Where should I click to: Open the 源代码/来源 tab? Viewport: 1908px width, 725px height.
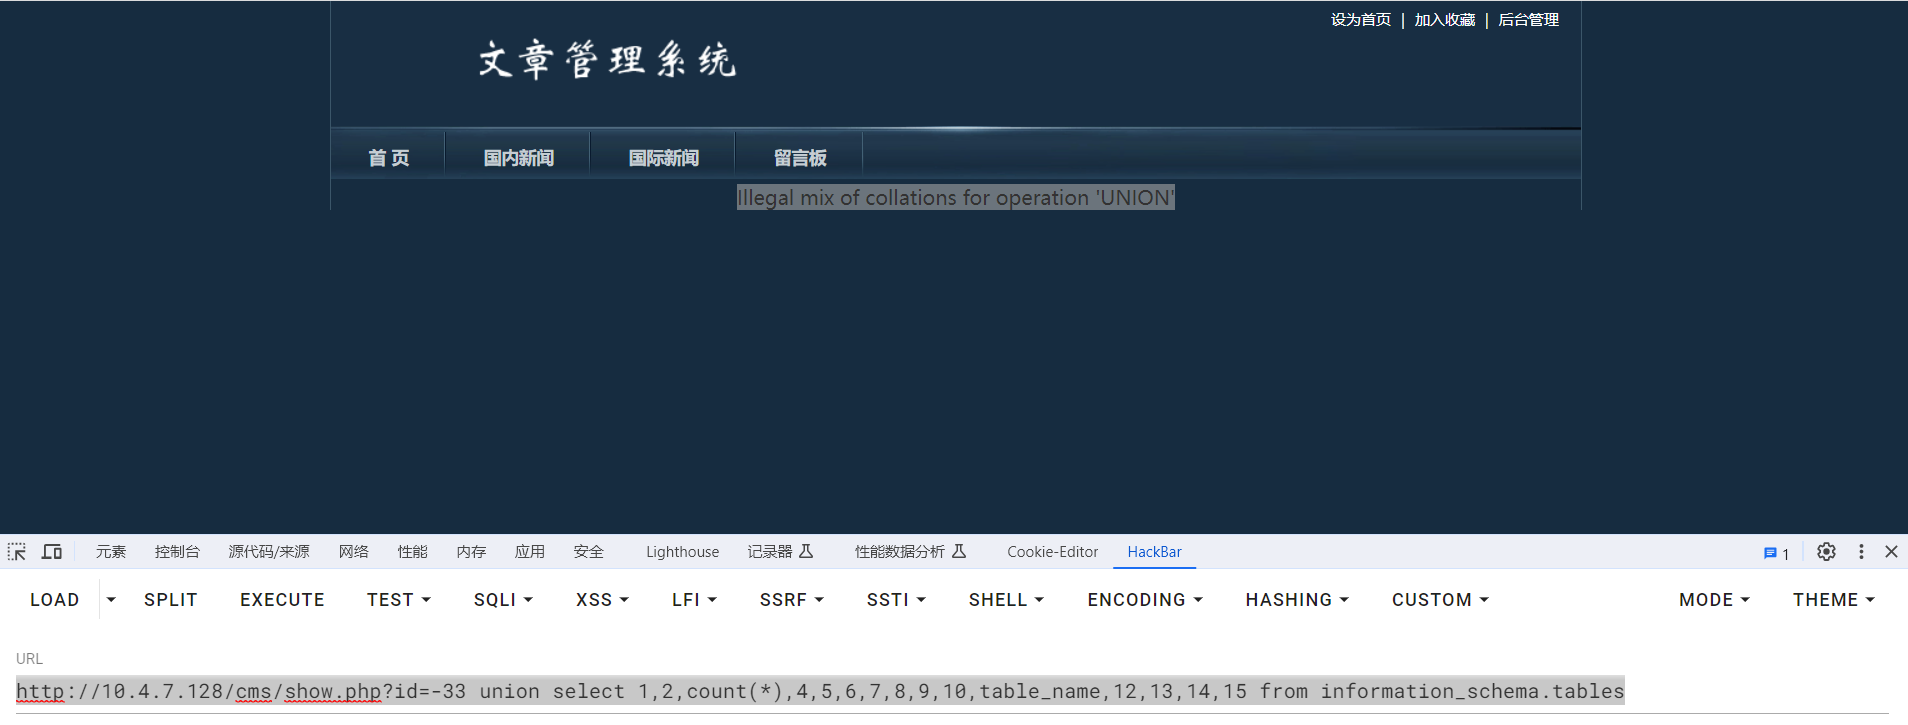click(269, 552)
